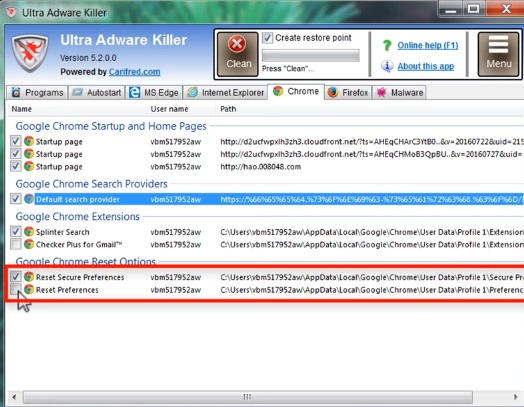Sort by the Path column header
The height and width of the screenshot is (407, 524).
369,109
